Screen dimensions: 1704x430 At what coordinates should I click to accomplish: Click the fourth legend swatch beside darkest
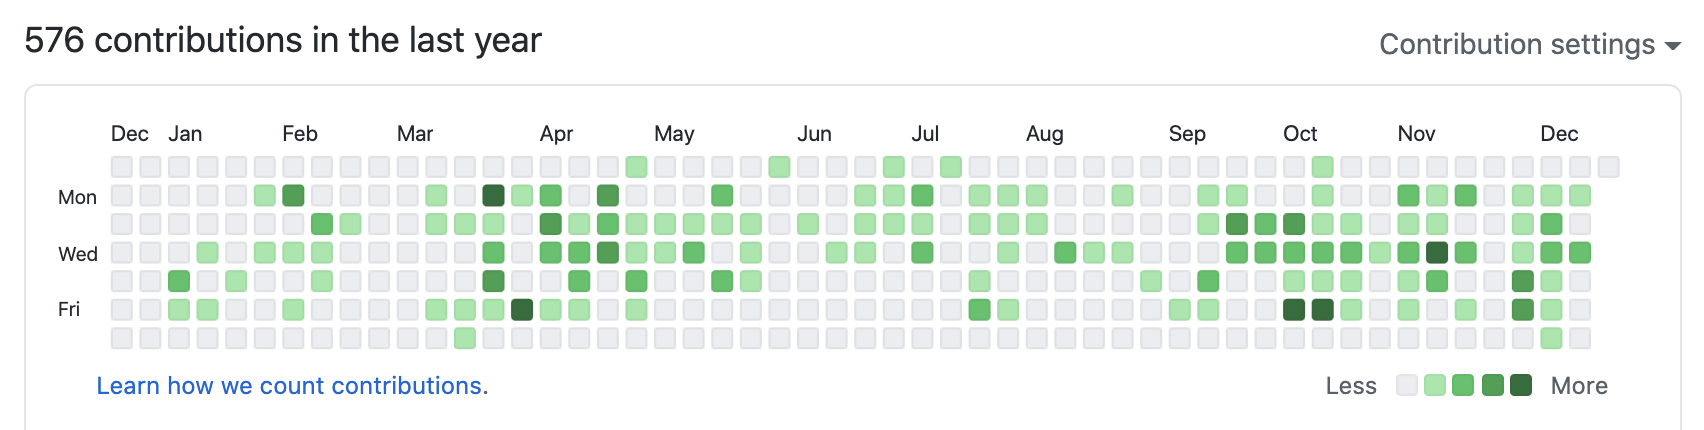coord(1493,385)
